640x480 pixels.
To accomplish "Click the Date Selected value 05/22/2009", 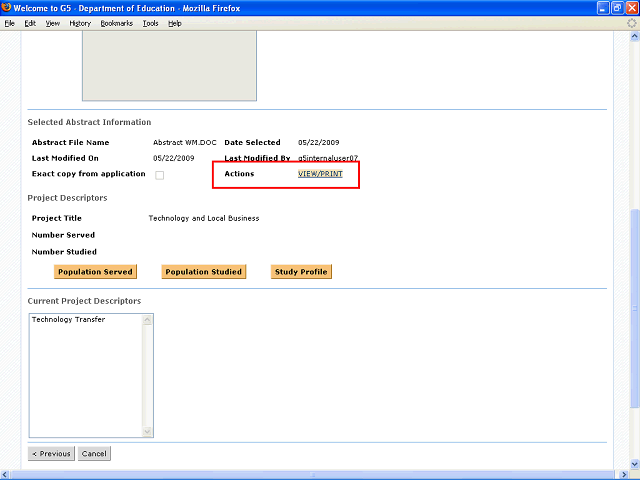I will coord(318,142).
